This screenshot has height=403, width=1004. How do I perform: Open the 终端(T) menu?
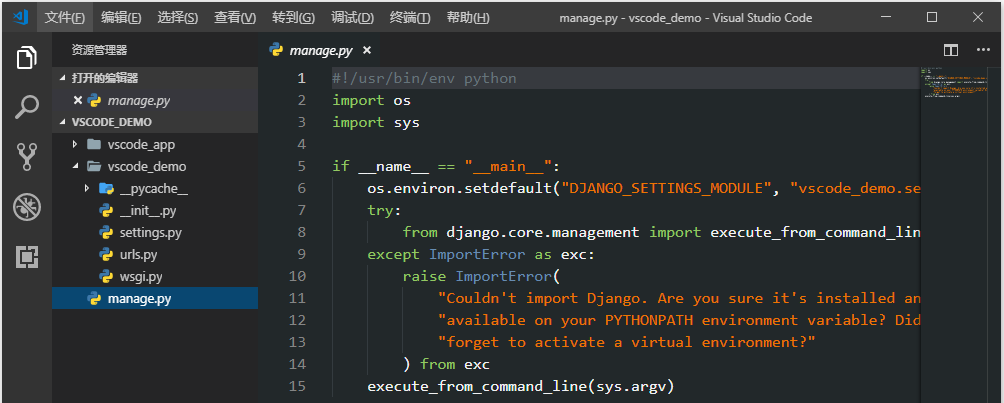pyautogui.click(x=410, y=18)
